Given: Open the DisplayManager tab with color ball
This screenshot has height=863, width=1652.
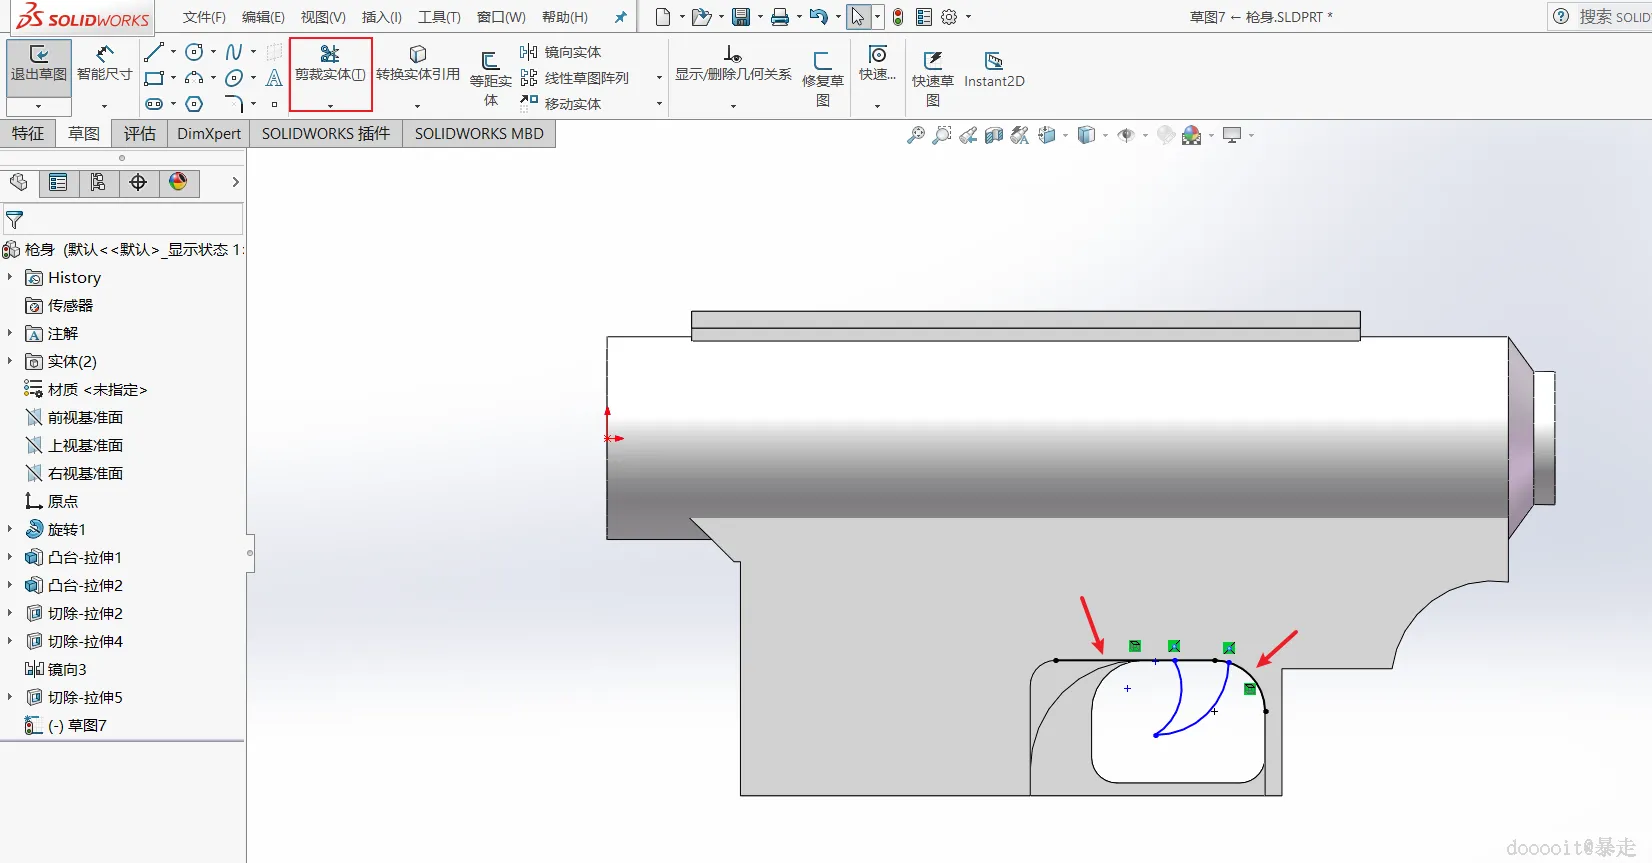Looking at the screenshot, I should point(178,182).
